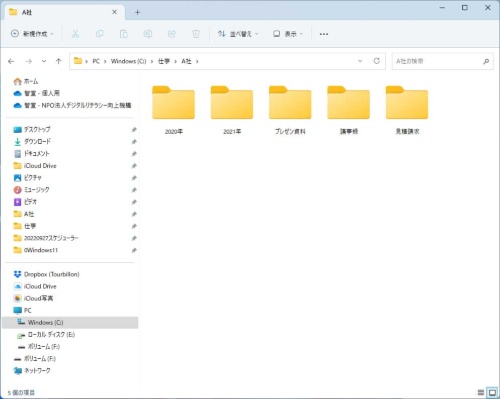This screenshot has height=399, width=500.
Task: Open a new tab with plus button
Action: click(137, 12)
